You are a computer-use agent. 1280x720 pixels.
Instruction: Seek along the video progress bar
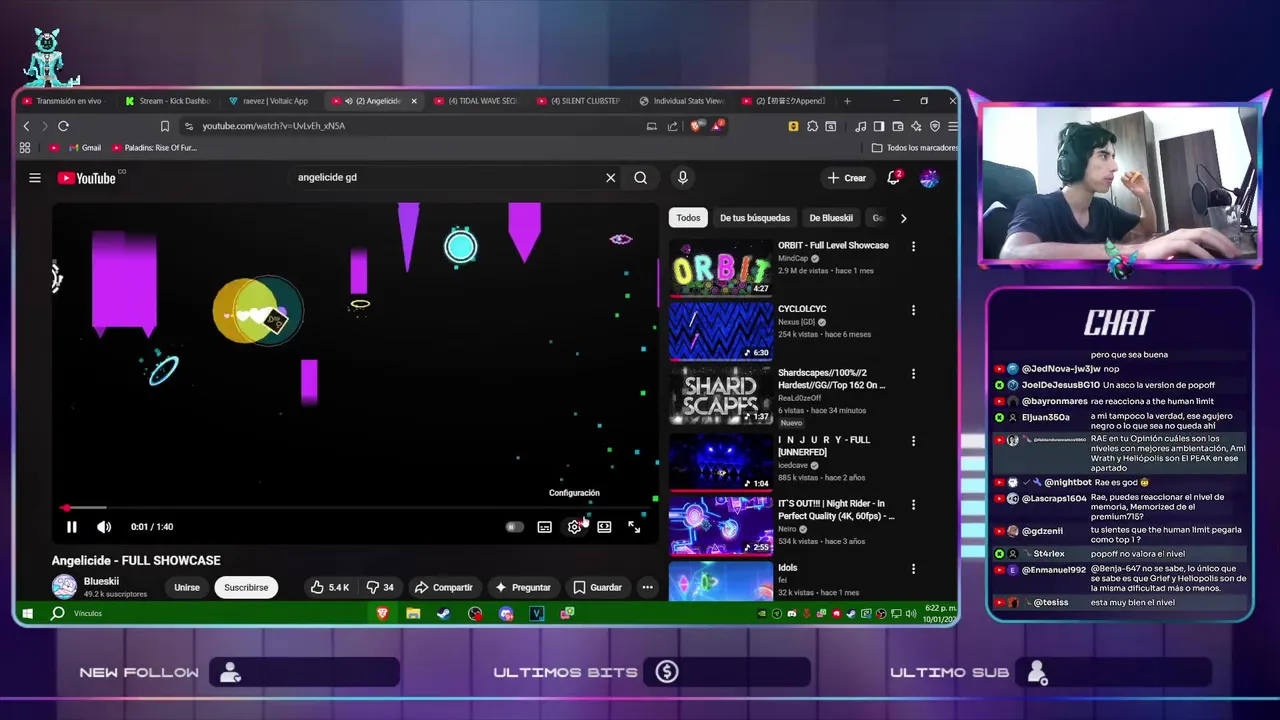tap(356, 508)
